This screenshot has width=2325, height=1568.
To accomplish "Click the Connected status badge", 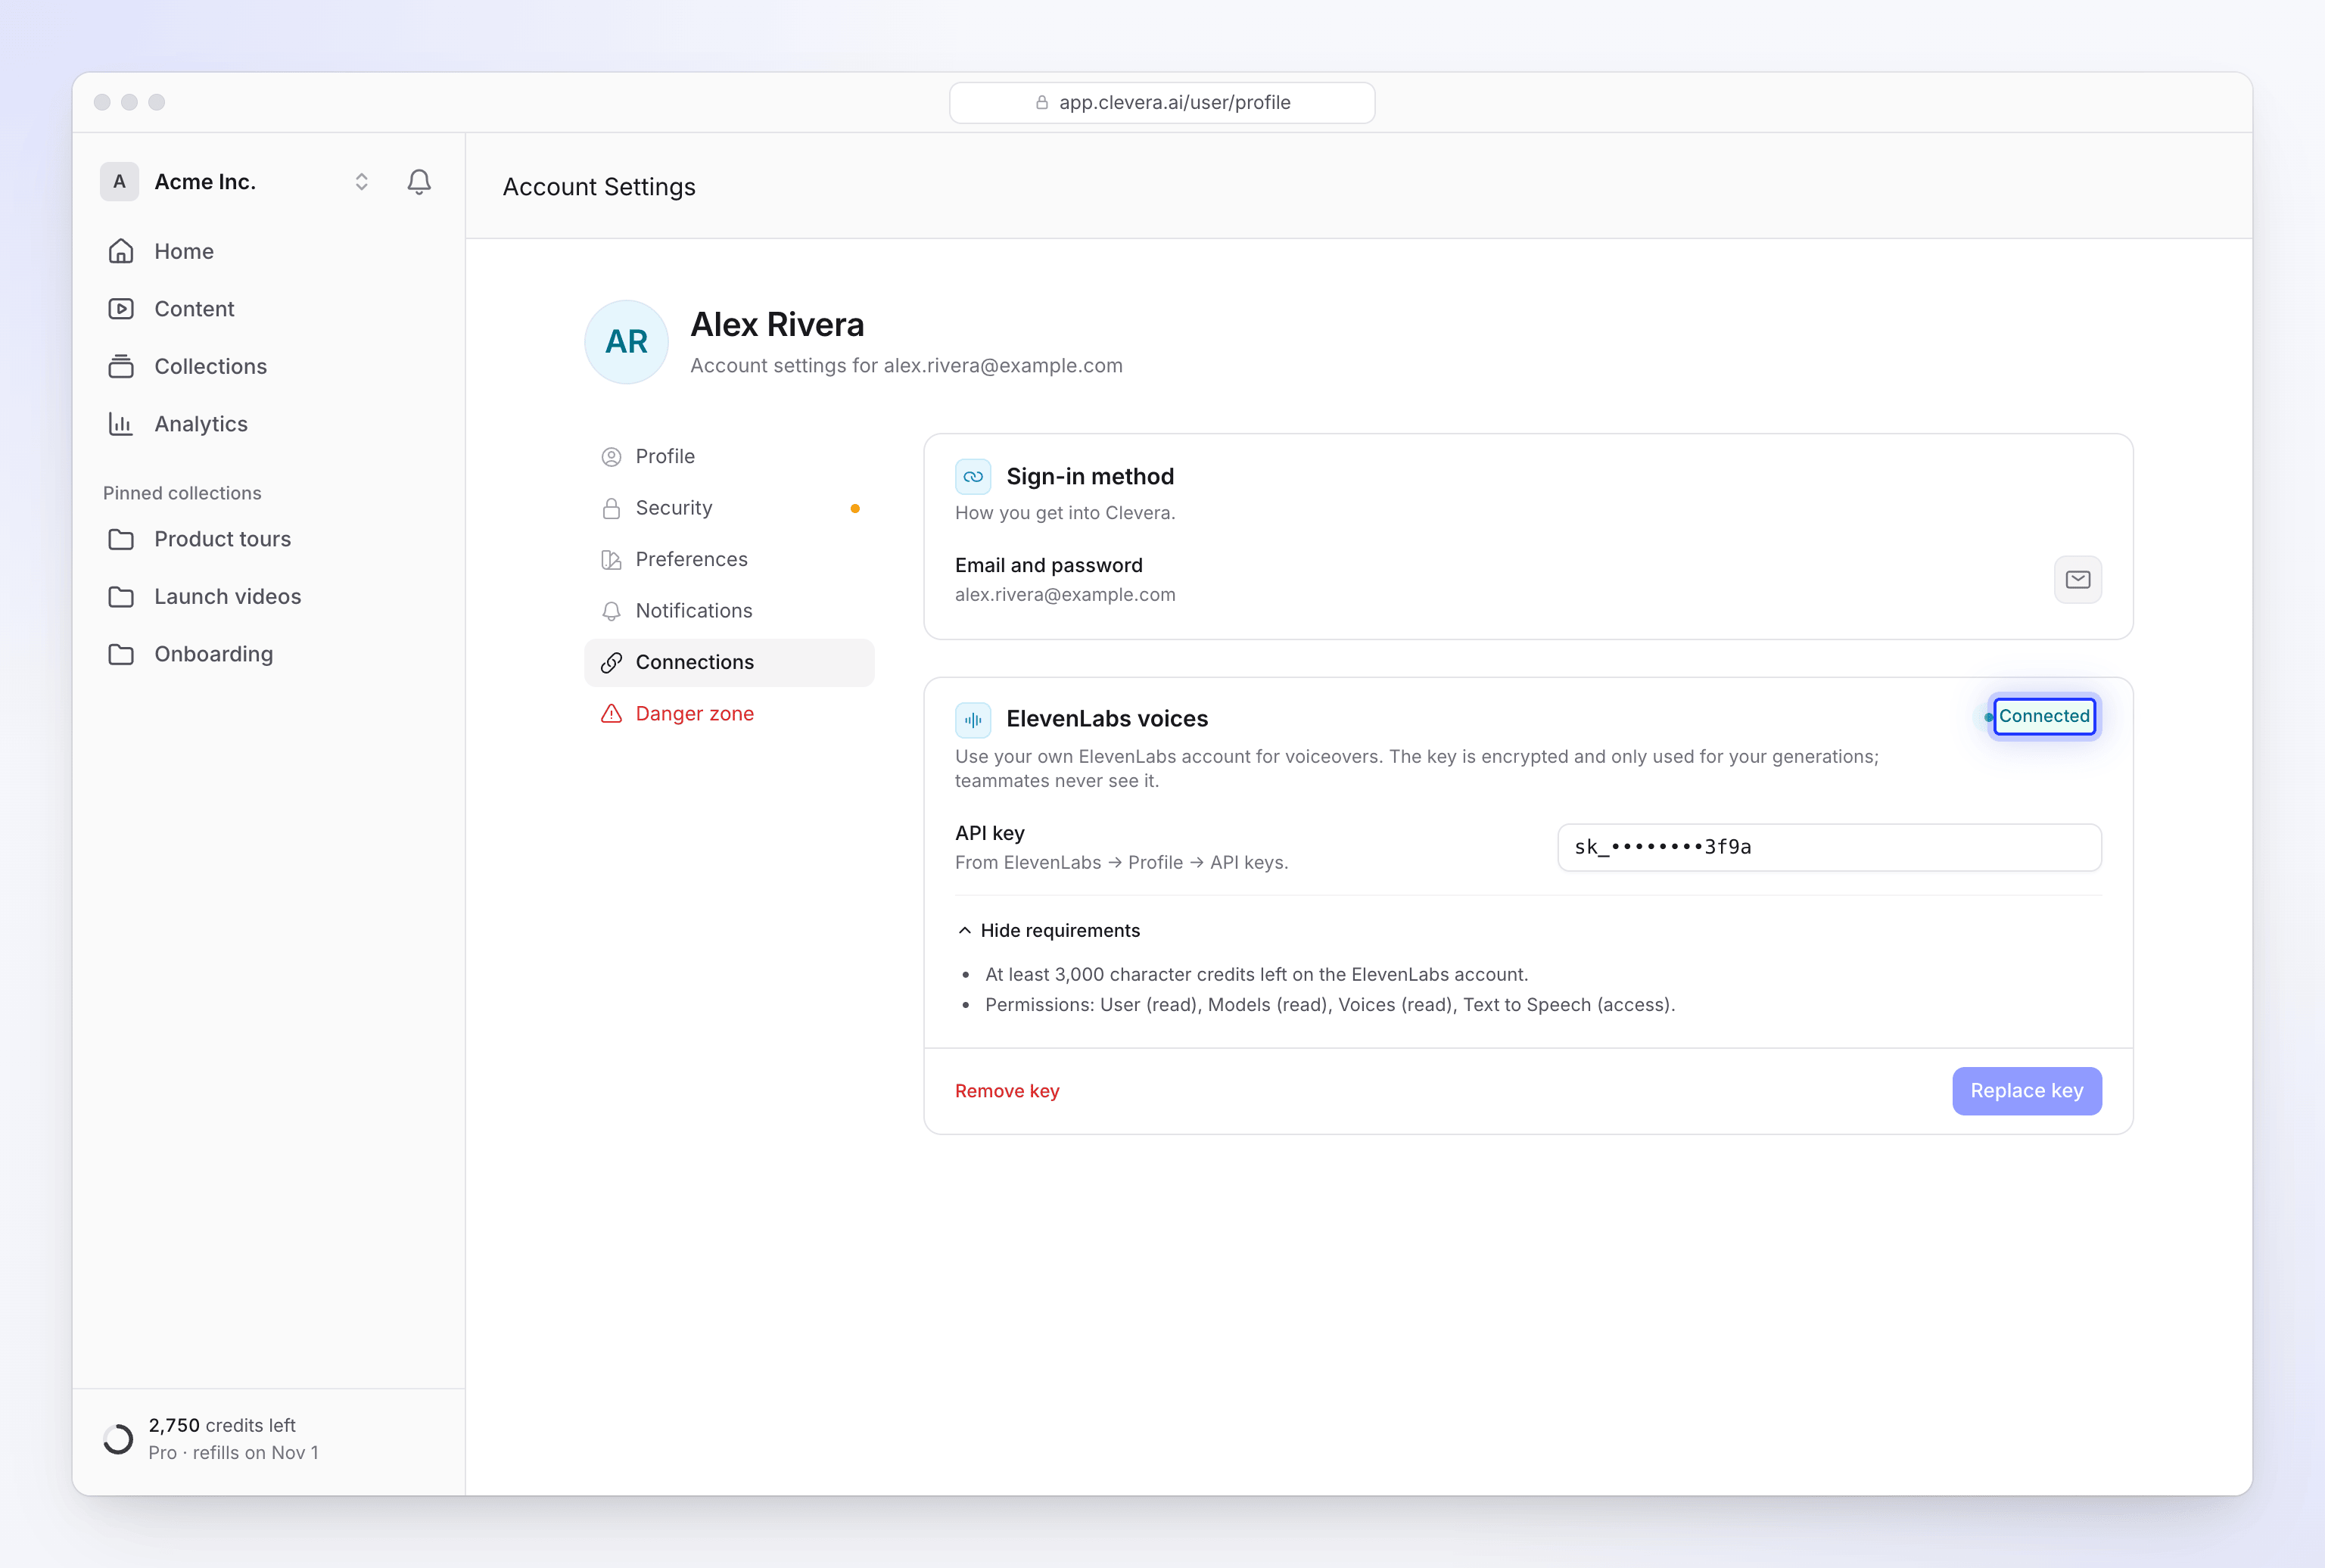I will point(2043,716).
